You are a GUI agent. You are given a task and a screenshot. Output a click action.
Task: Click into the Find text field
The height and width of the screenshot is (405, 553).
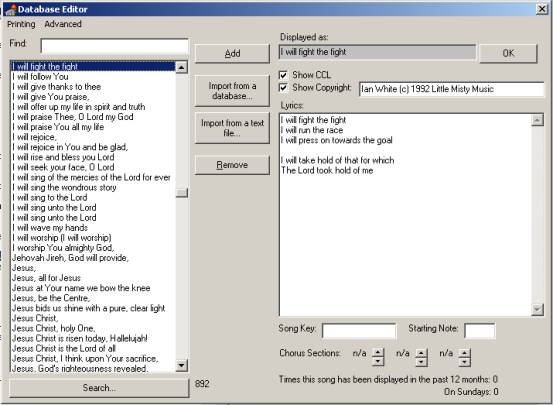click(115, 46)
